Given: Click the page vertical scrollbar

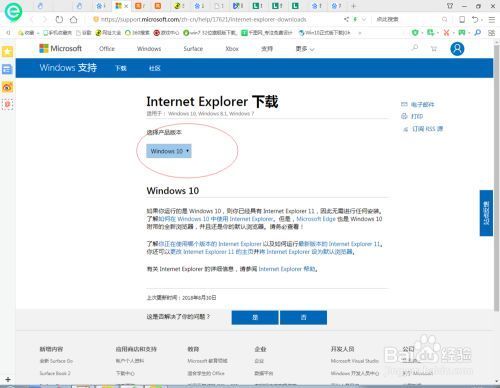Looking at the screenshot, I should 497,177.
